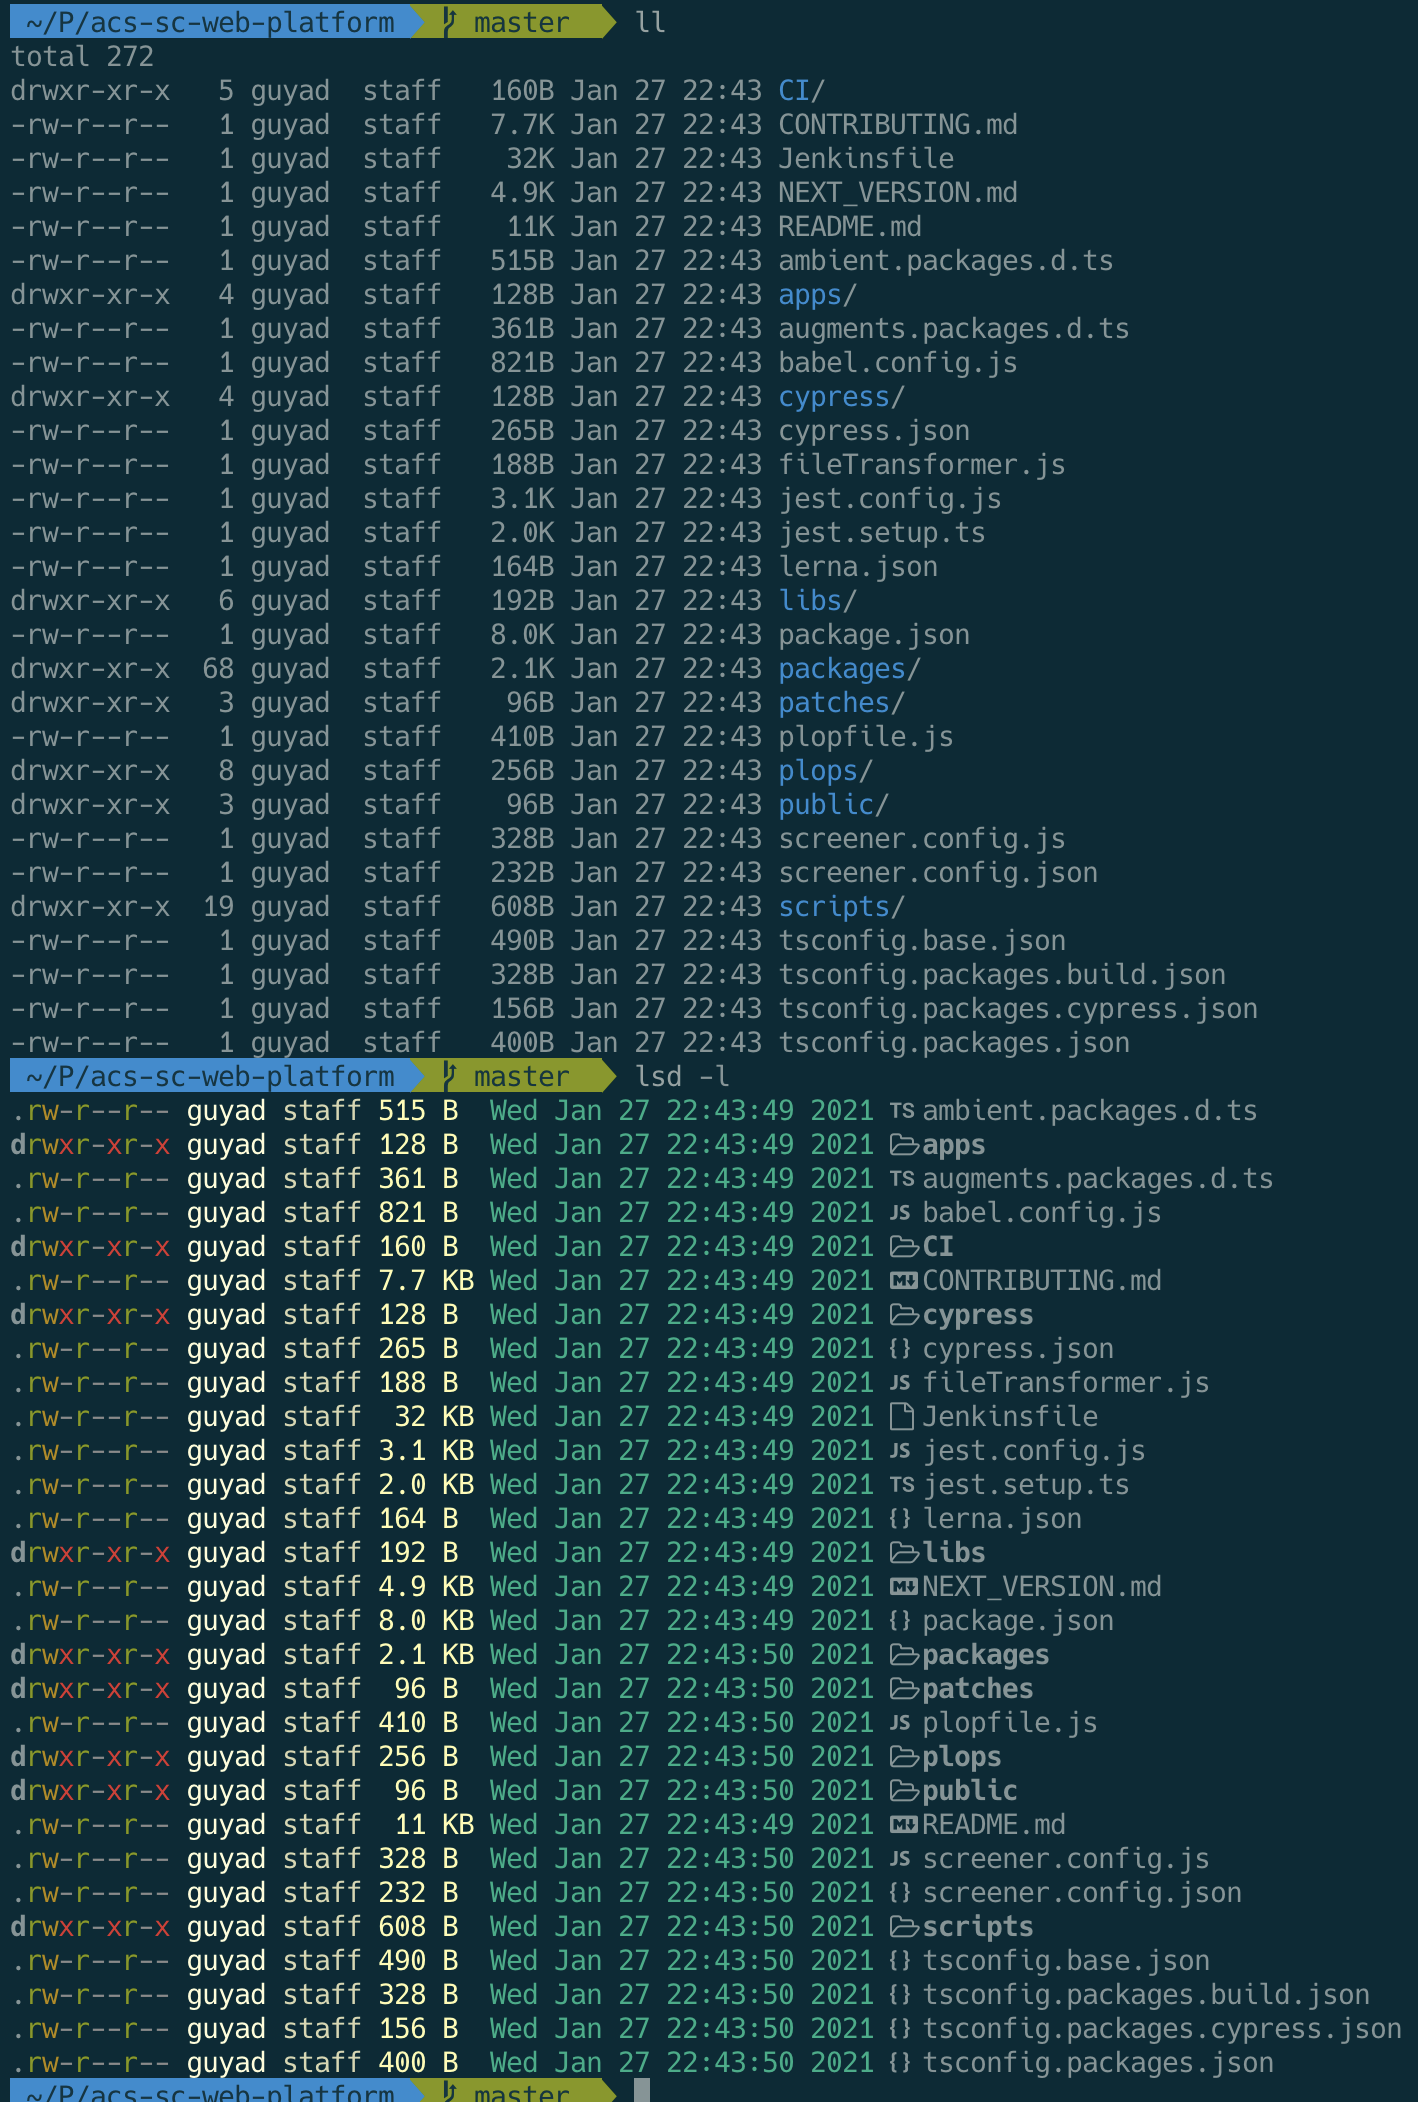Click the Markdown icon beside CONTRIBUTING.md
The height and width of the screenshot is (2102, 1418).
pos(904,1281)
